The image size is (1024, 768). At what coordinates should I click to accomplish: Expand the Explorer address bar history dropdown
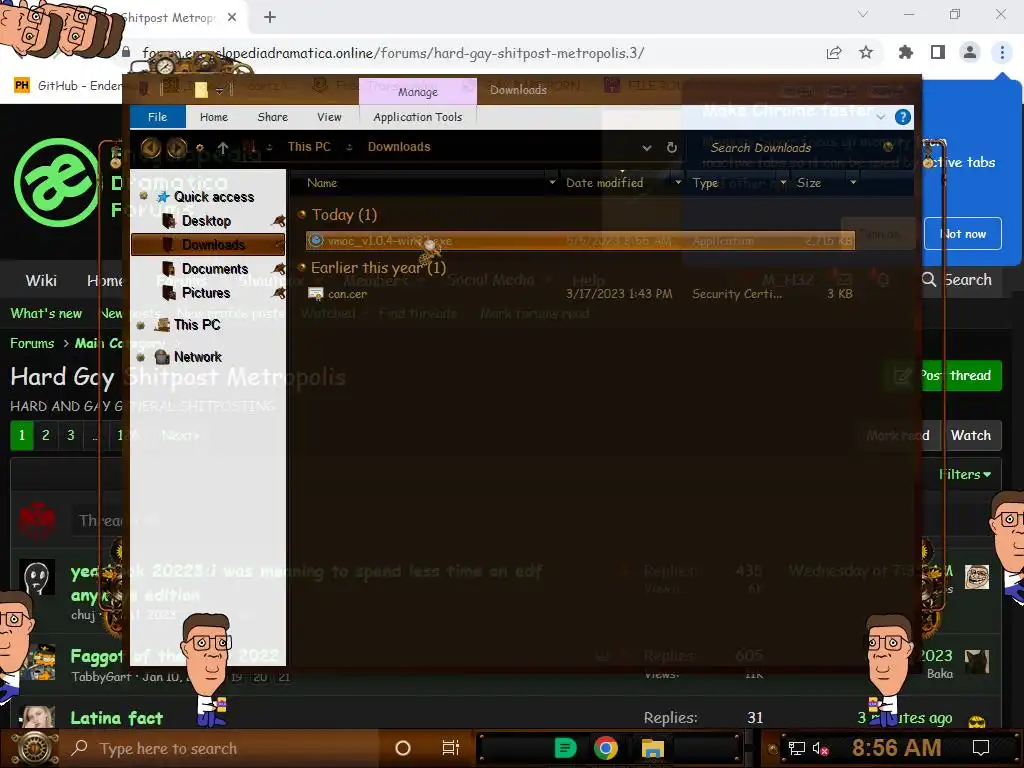point(647,148)
